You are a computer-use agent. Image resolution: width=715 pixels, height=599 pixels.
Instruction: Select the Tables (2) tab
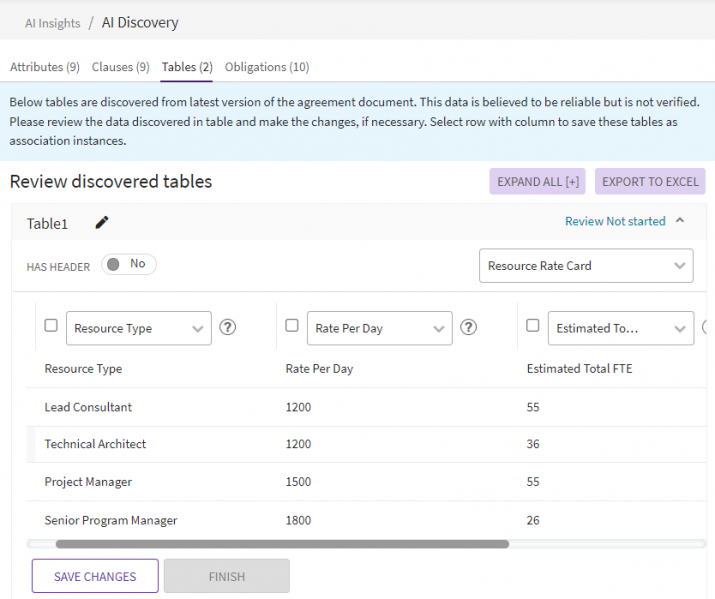(x=187, y=67)
